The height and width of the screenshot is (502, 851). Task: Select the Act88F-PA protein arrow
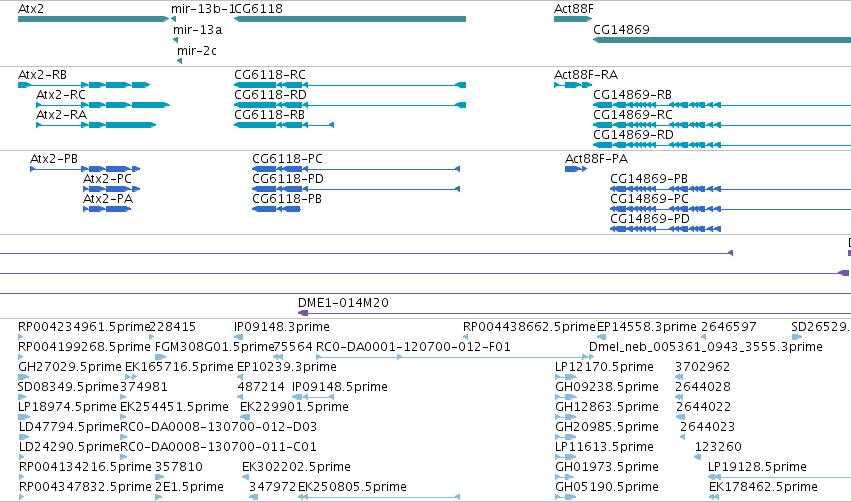click(x=576, y=169)
